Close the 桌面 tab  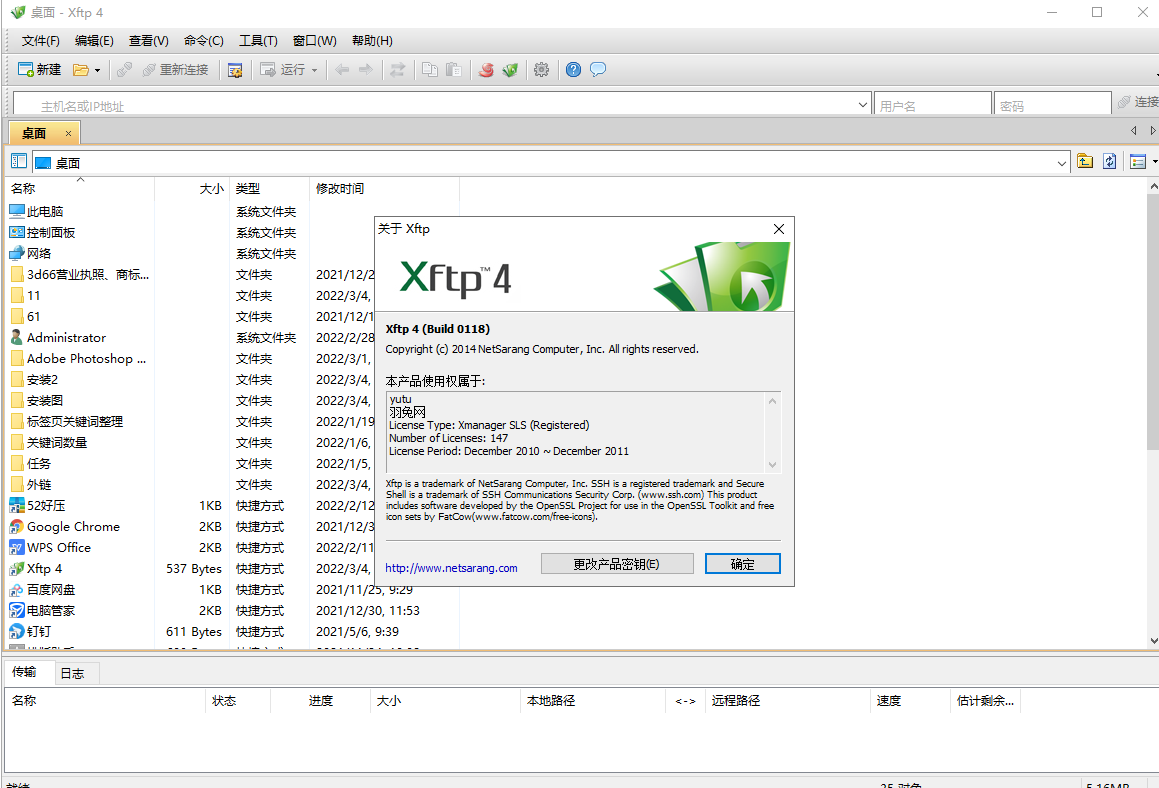coord(68,133)
